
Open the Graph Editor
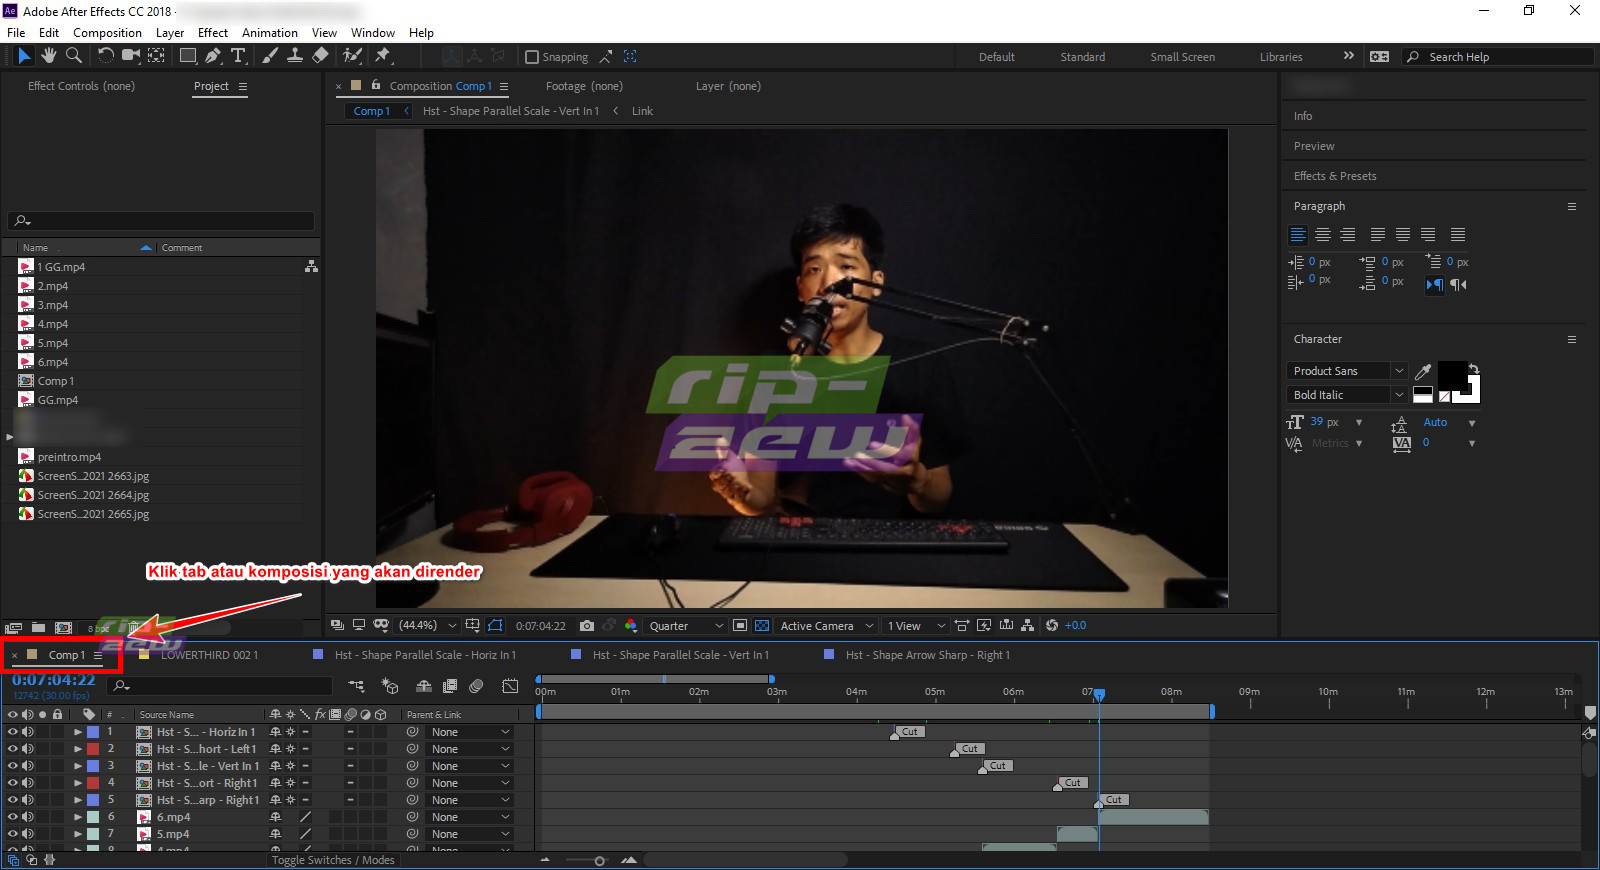510,686
